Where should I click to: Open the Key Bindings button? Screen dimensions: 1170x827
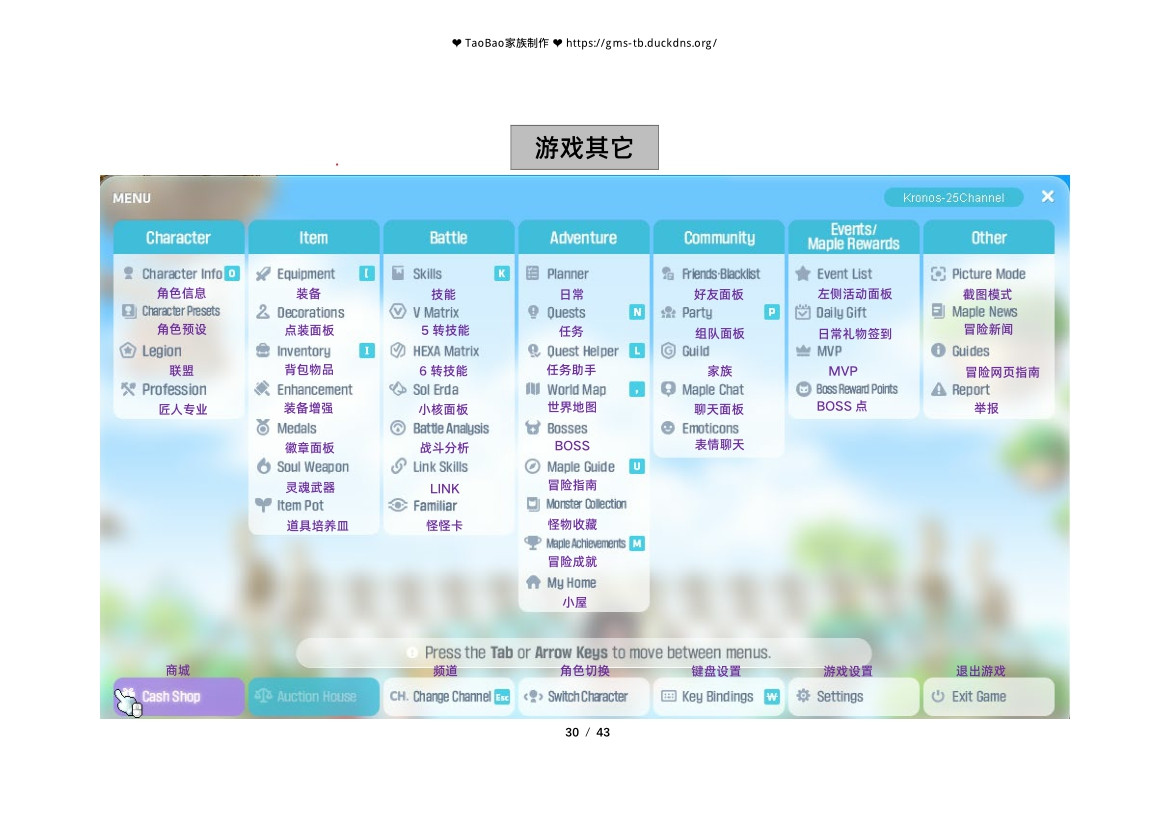coord(718,697)
